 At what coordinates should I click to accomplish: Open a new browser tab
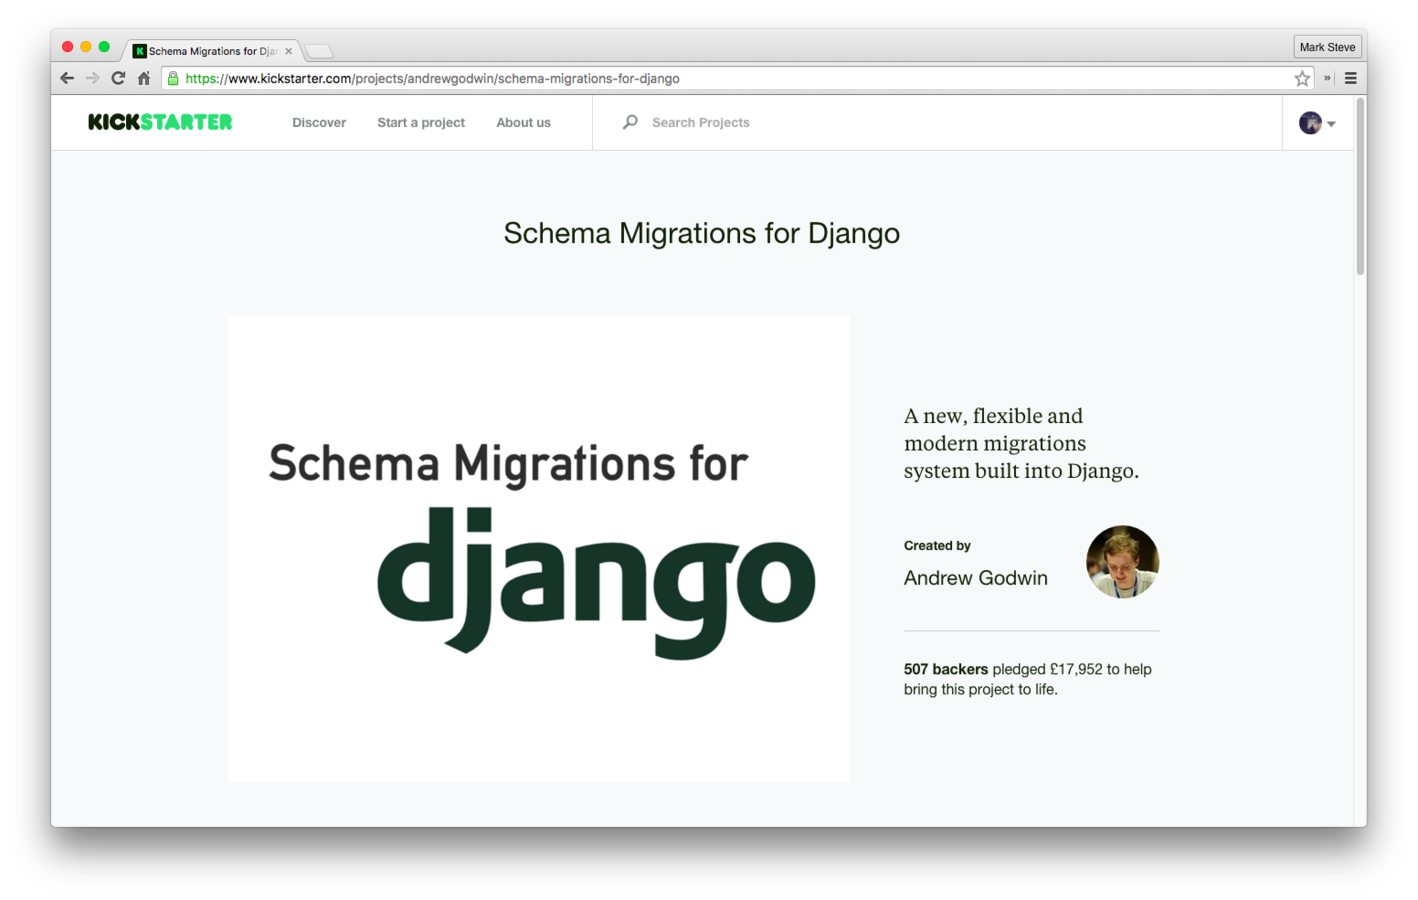319,51
